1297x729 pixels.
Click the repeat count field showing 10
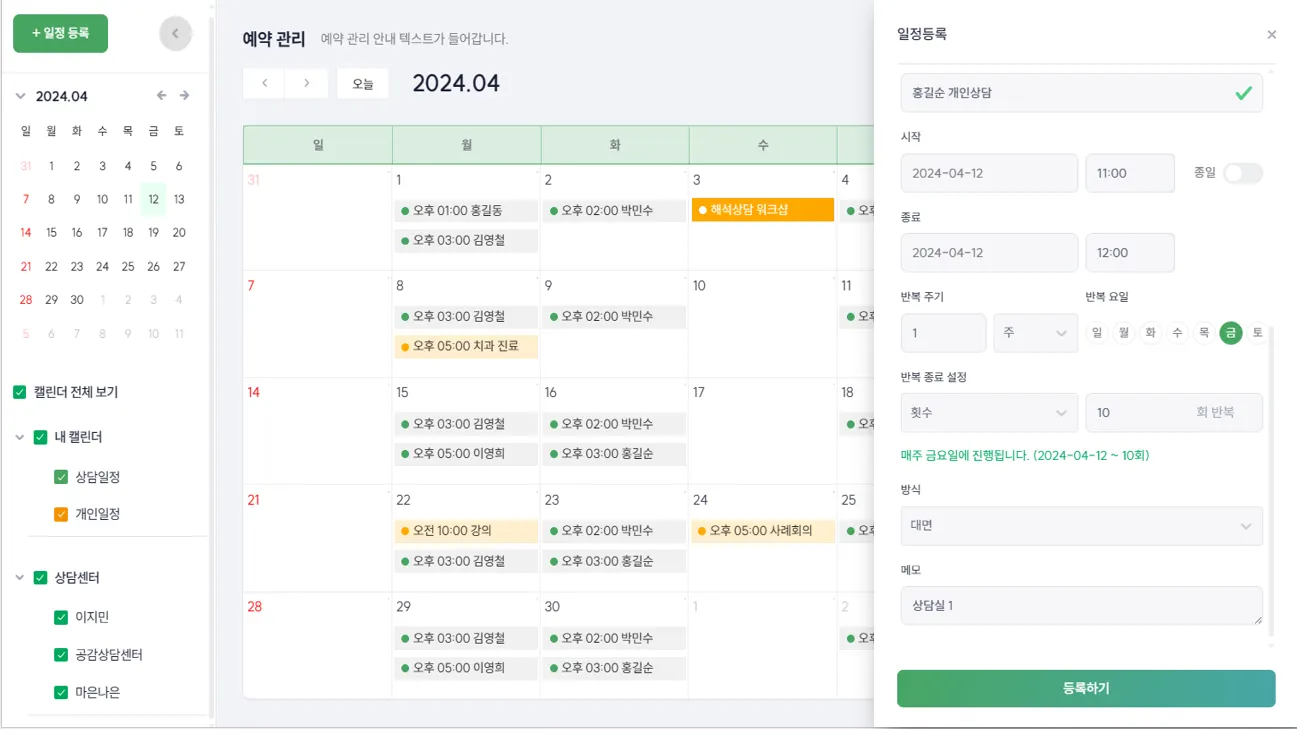pos(1174,412)
